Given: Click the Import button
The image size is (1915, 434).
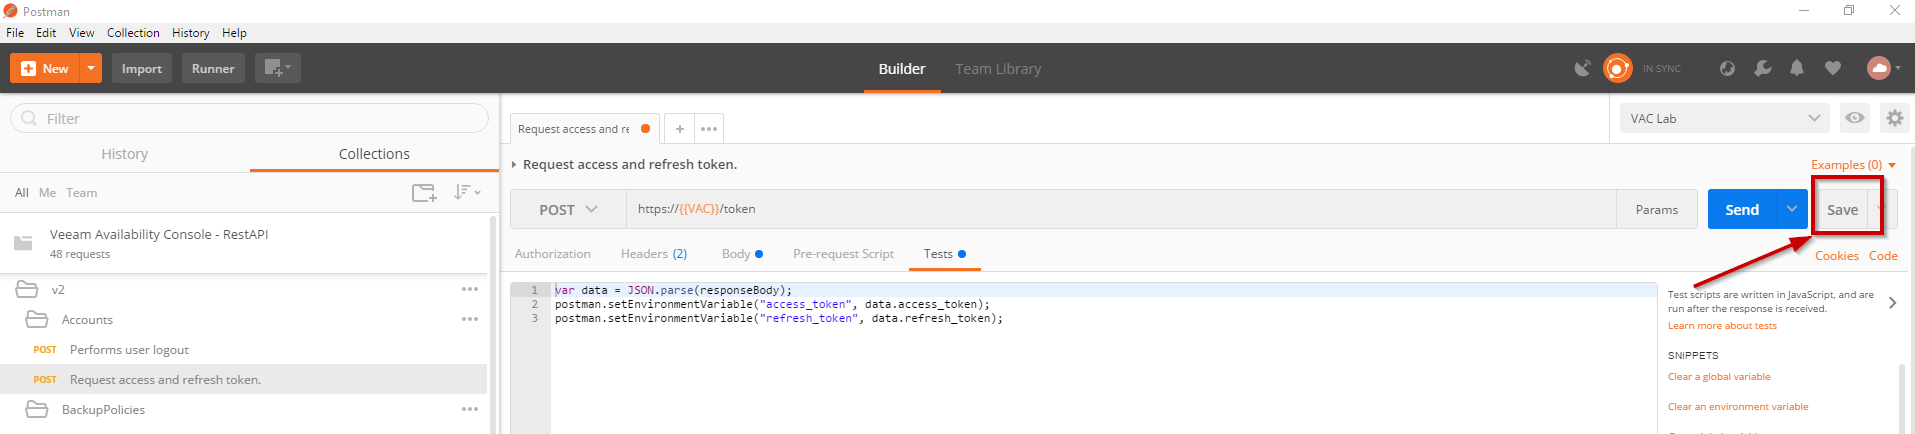Looking at the screenshot, I should 142,69.
